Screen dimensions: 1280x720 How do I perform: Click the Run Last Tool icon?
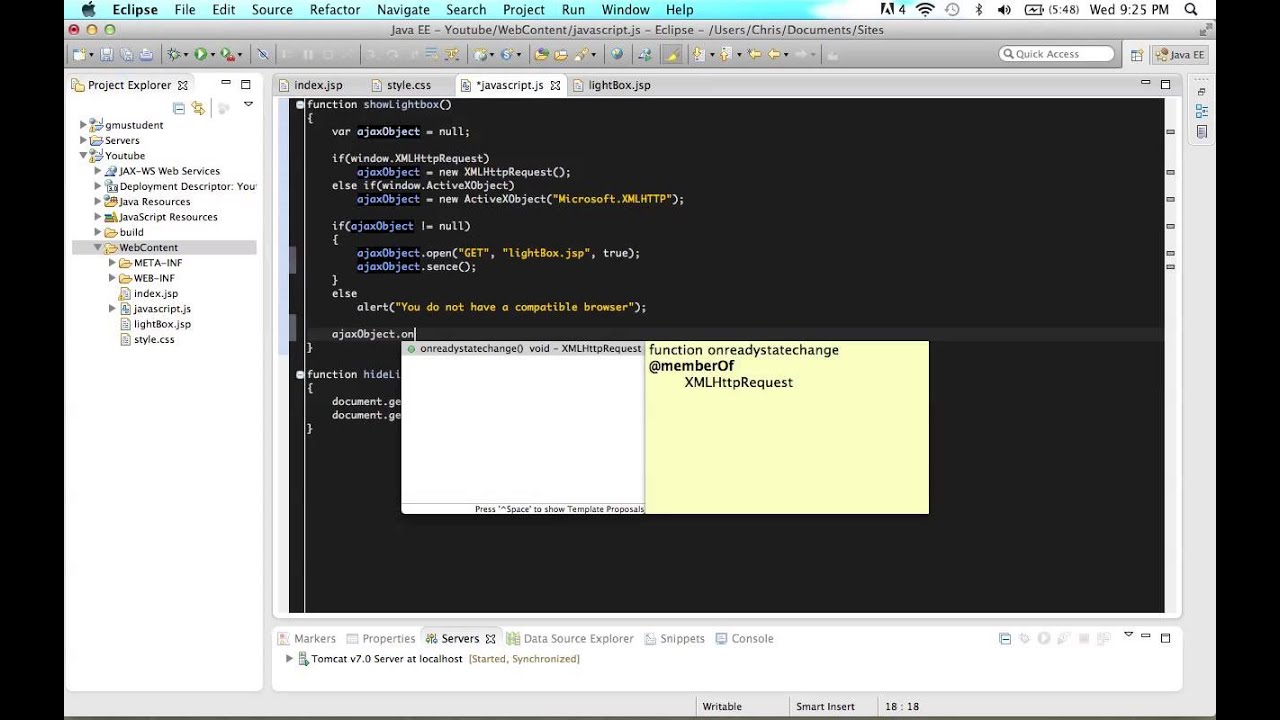(x=227, y=54)
